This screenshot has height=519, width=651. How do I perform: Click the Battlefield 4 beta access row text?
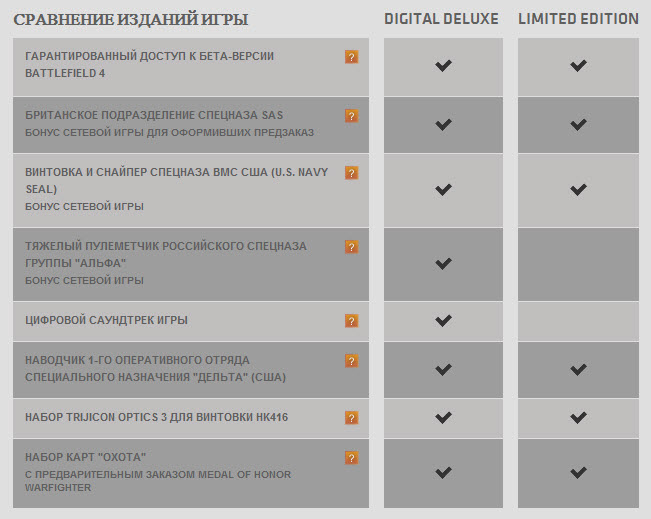(149, 65)
